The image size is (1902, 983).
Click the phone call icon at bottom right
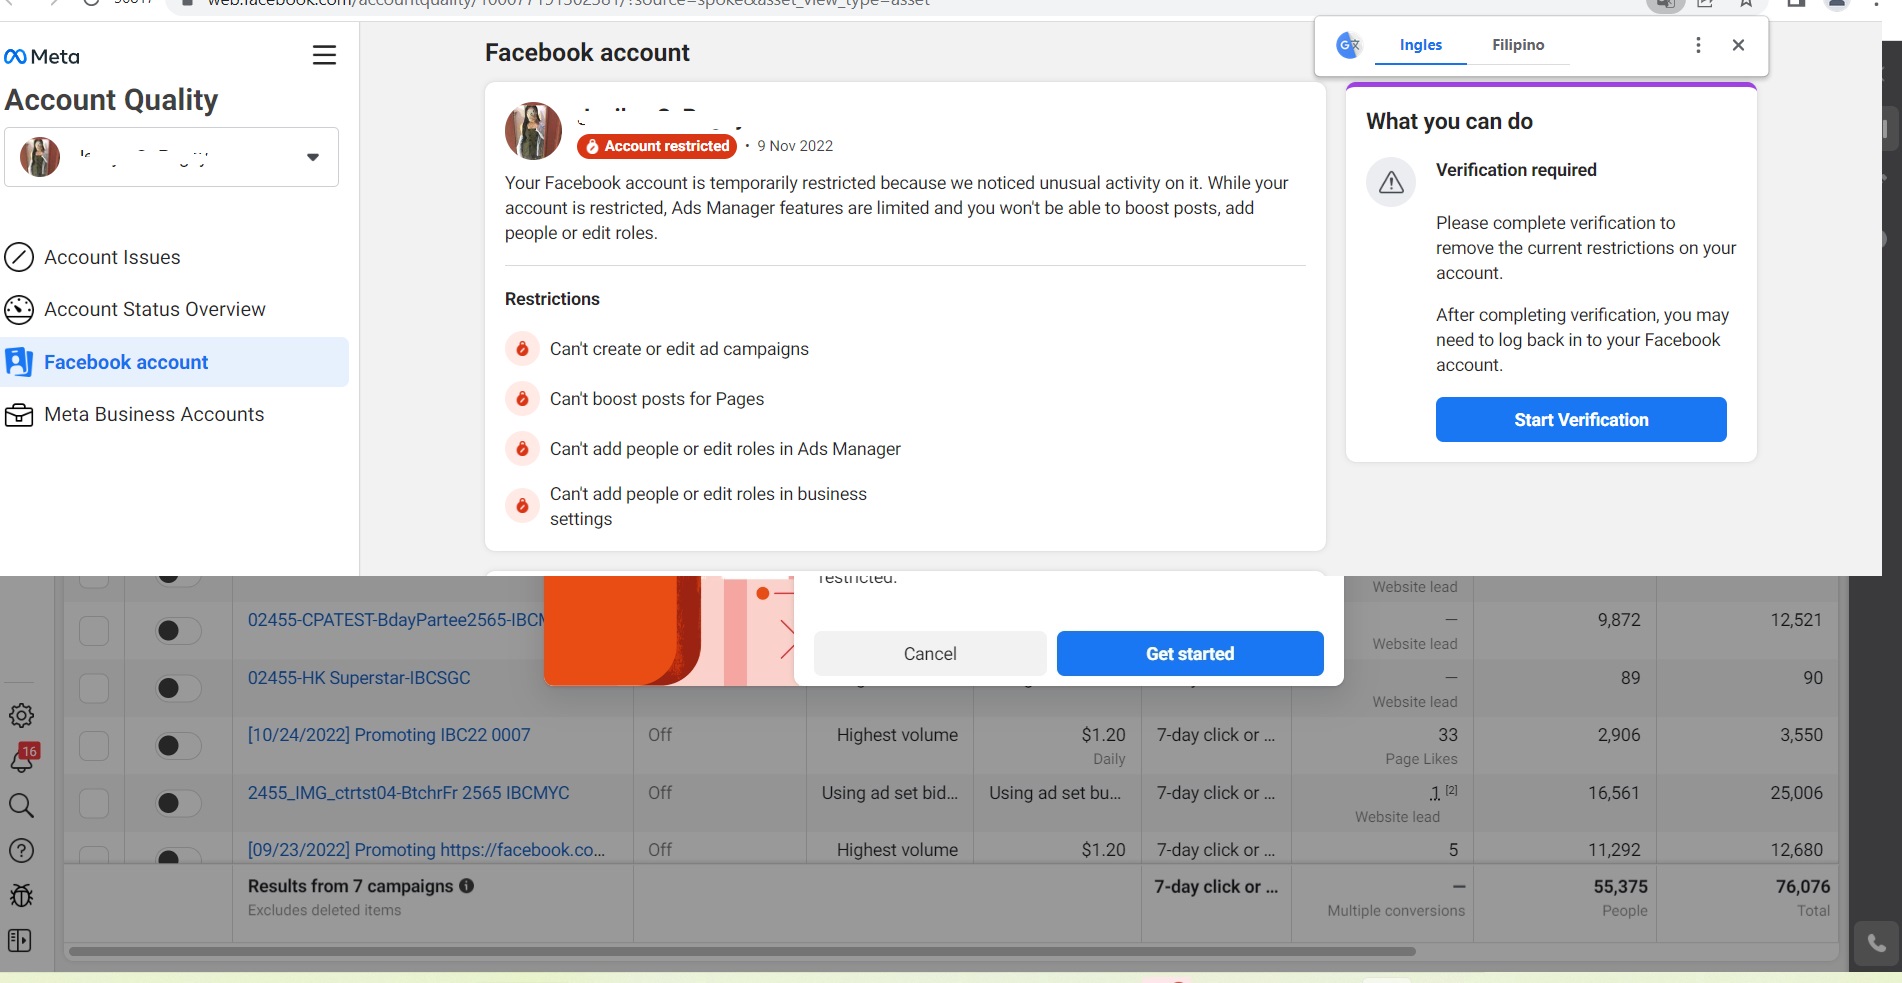pos(1876,943)
